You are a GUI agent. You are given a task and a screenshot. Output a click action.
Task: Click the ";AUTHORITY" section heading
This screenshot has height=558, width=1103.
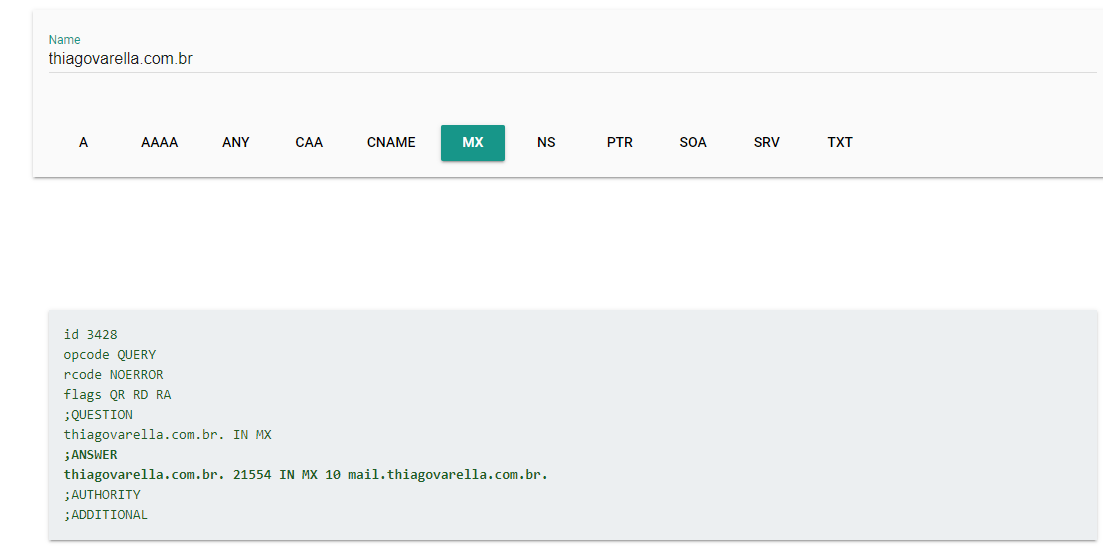point(102,495)
